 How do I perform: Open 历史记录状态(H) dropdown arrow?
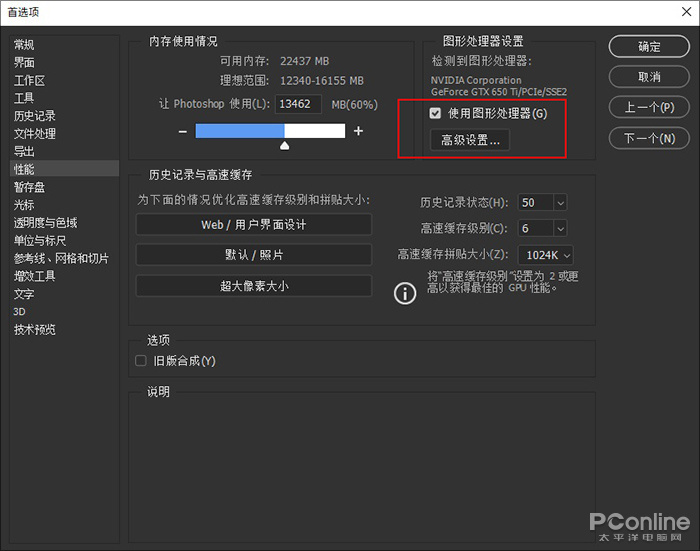tap(561, 203)
